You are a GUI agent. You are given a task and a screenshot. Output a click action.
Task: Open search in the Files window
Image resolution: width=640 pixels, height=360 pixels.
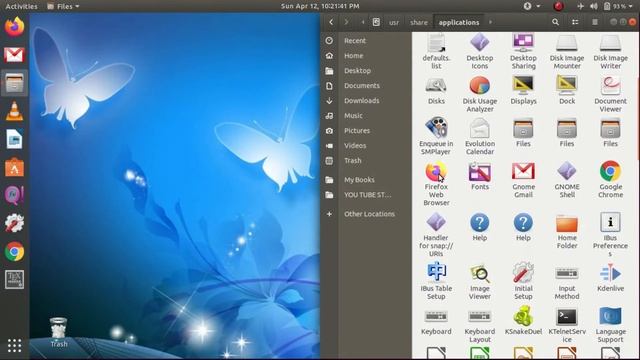click(x=555, y=22)
